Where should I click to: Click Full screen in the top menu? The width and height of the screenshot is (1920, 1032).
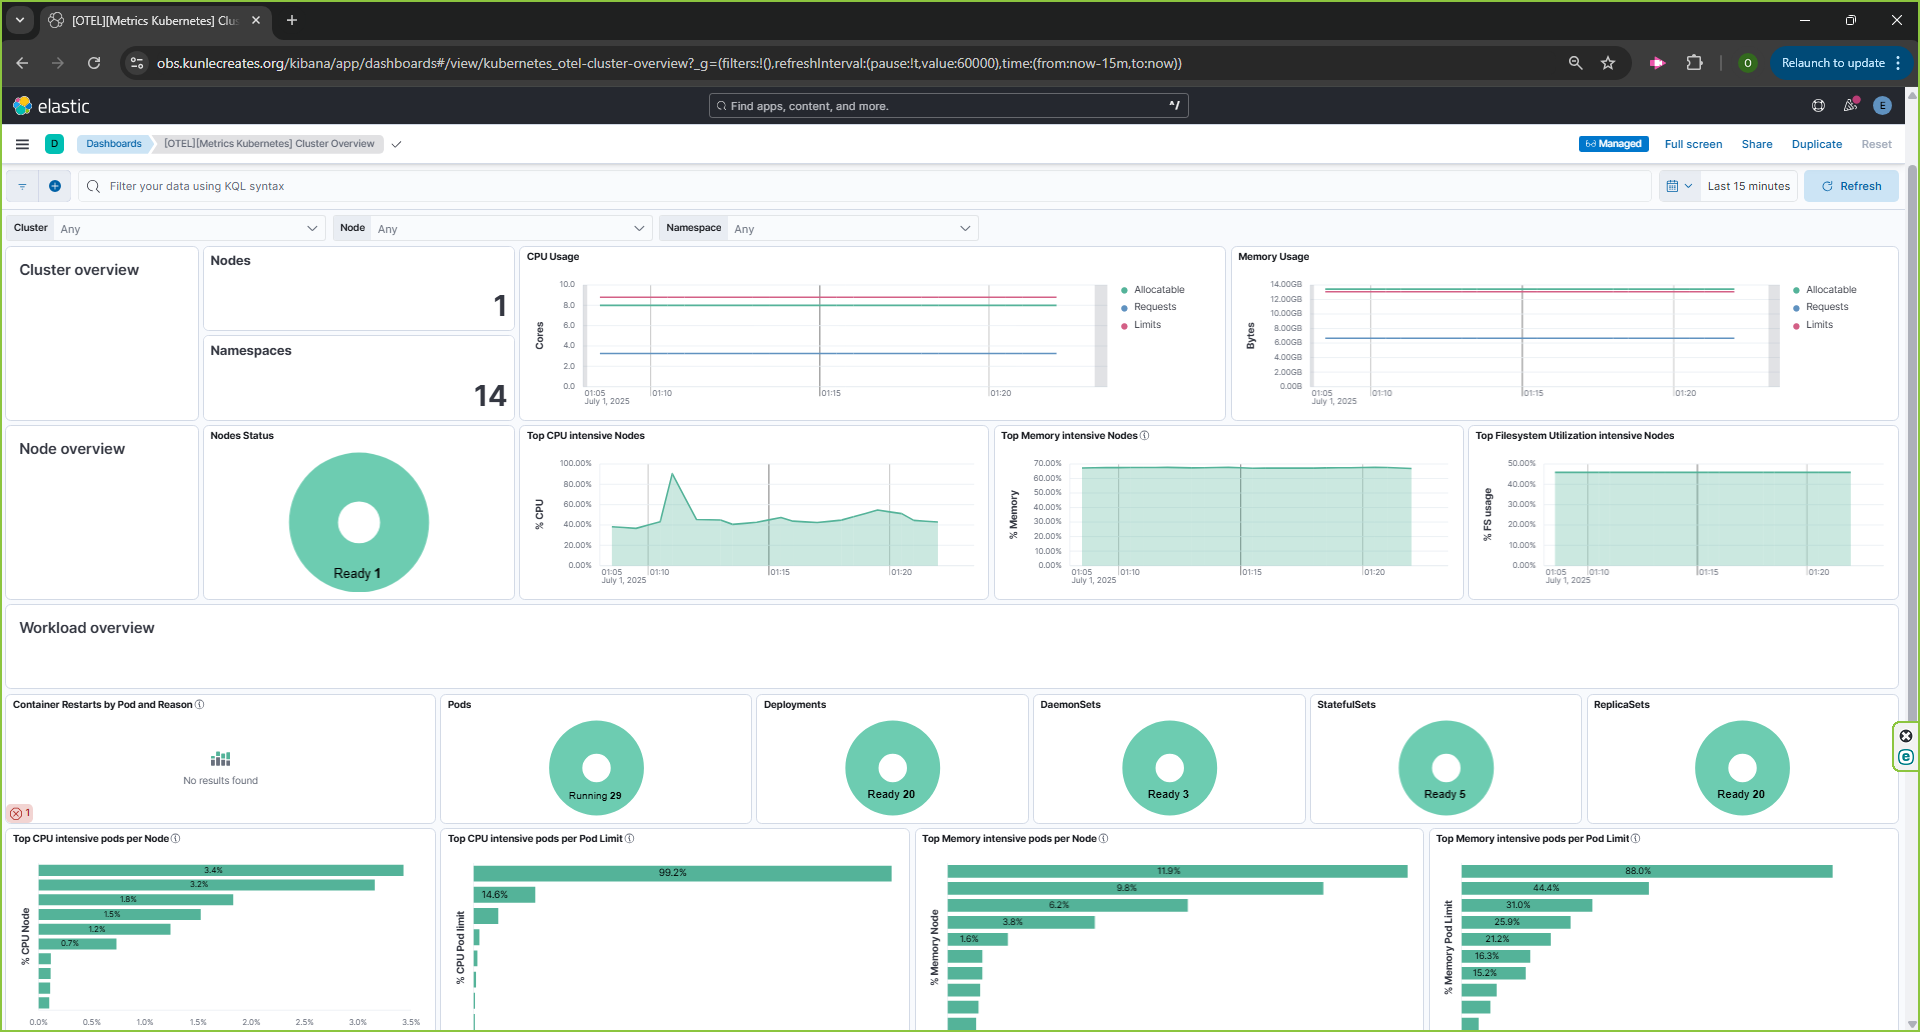point(1693,144)
